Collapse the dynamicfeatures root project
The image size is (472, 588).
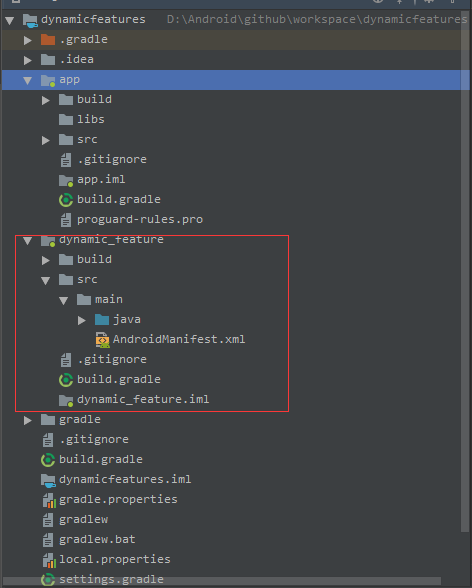tap(10, 20)
